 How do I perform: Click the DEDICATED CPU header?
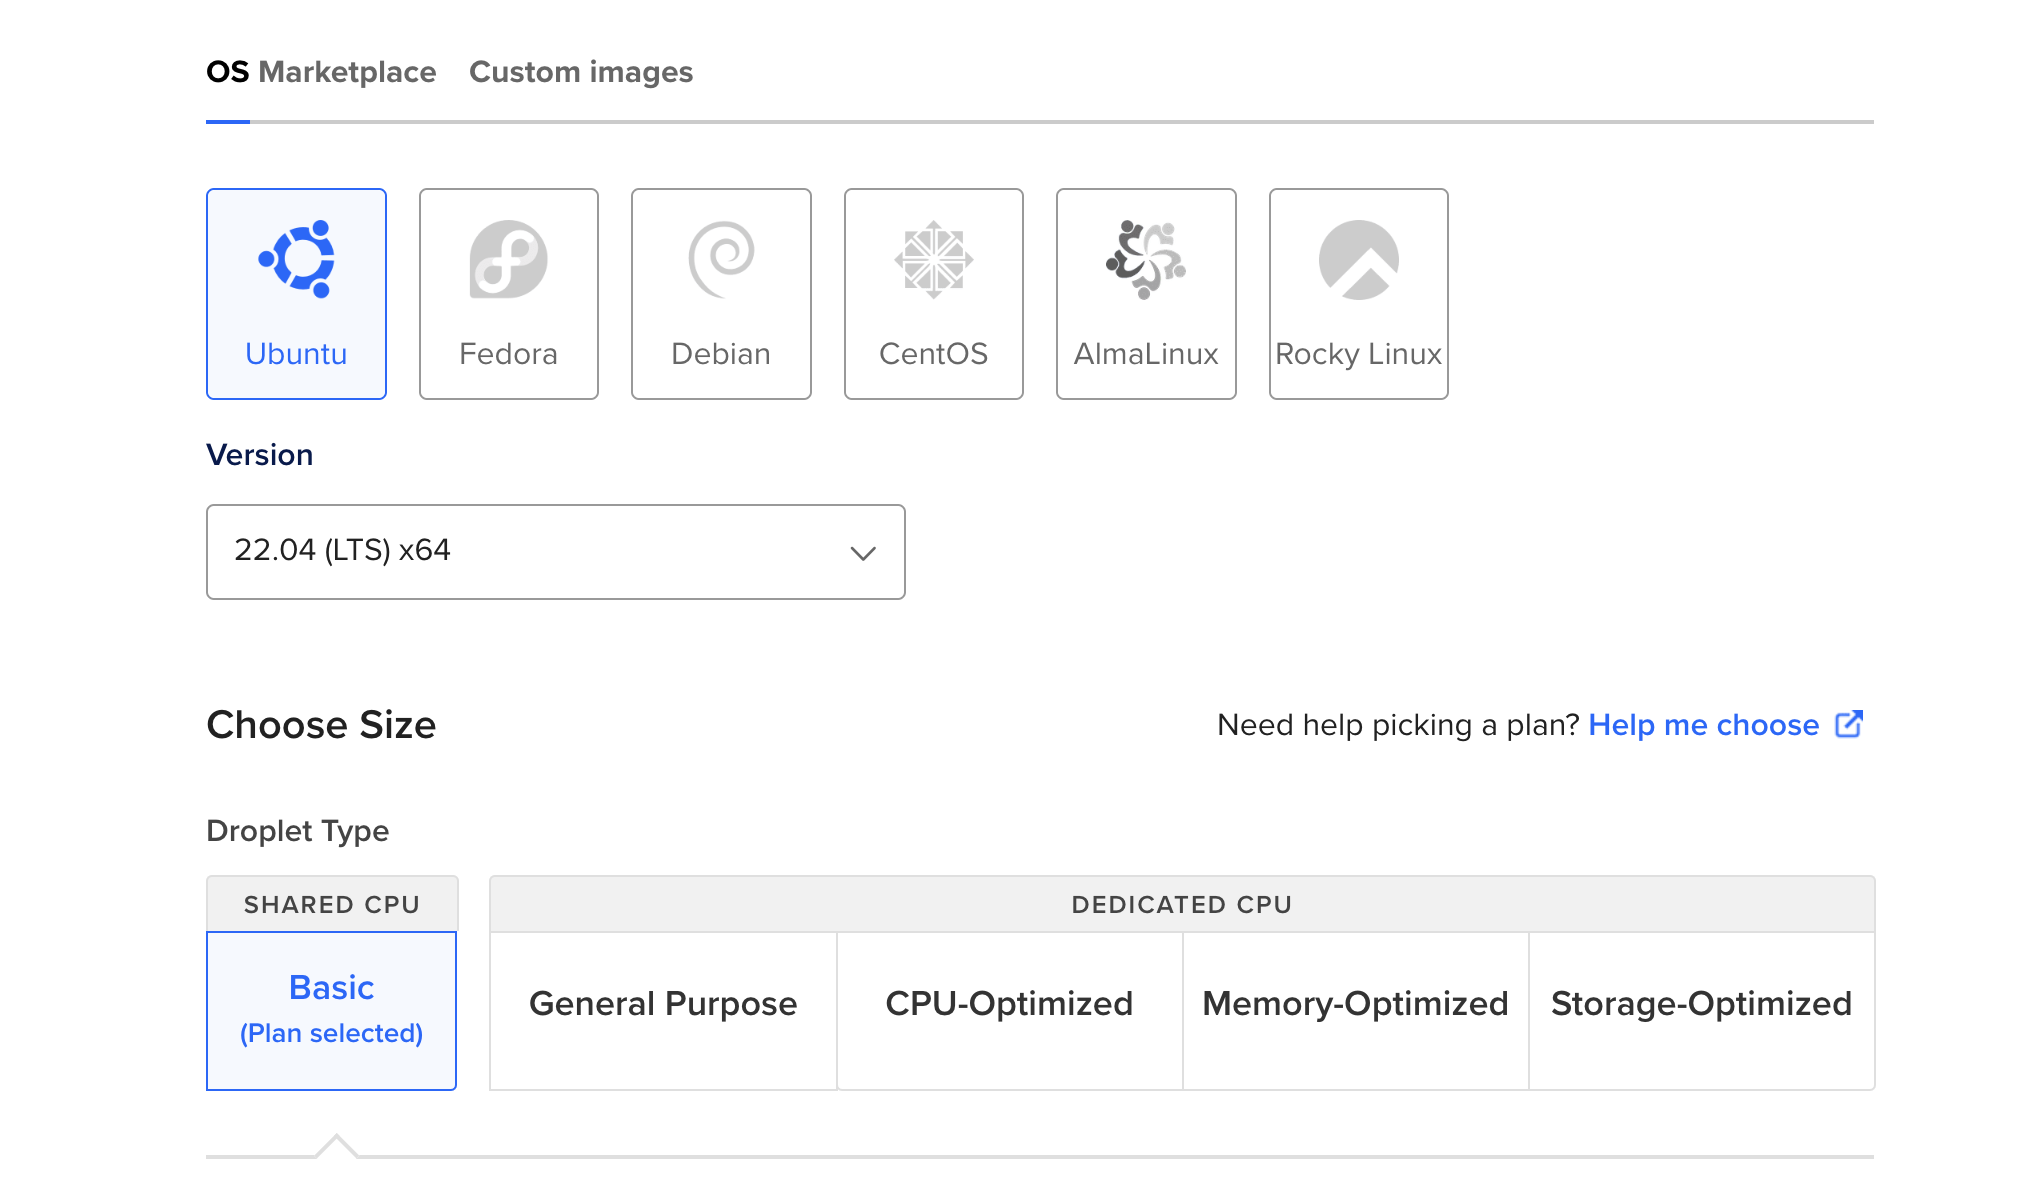(1182, 905)
